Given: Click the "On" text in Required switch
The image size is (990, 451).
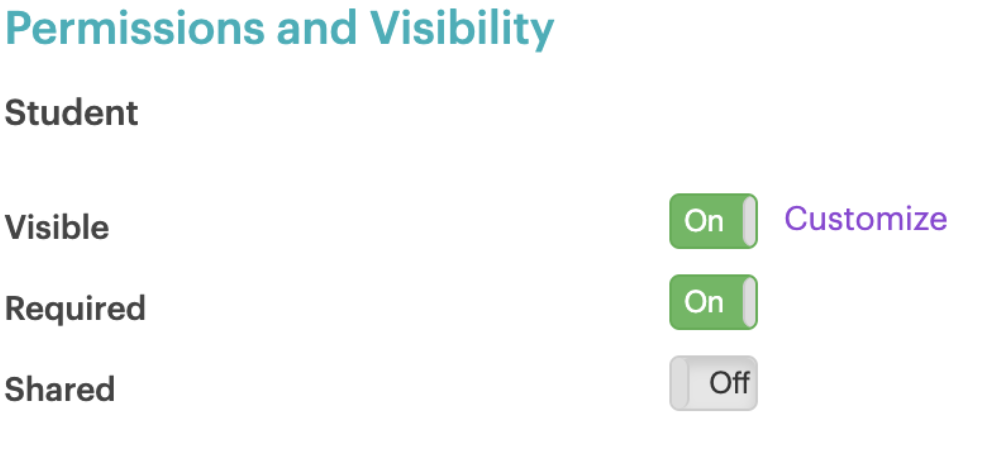Looking at the screenshot, I should pyautogui.click(x=703, y=302).
